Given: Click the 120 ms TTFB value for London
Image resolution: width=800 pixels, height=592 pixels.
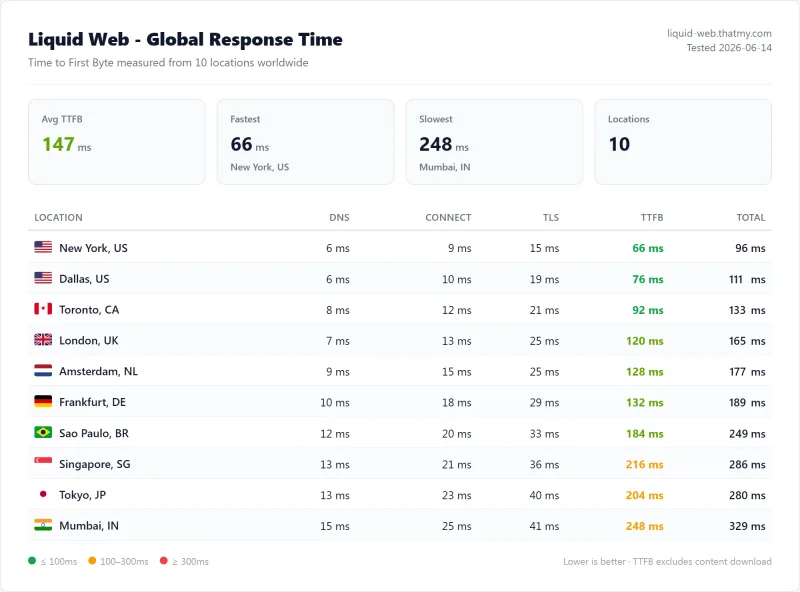Looking at the screenshot, I should (x=645, y=341).
